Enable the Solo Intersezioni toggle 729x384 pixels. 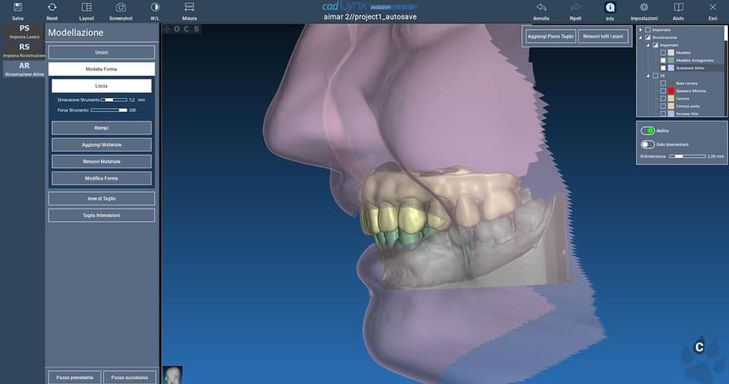point(648,145)
